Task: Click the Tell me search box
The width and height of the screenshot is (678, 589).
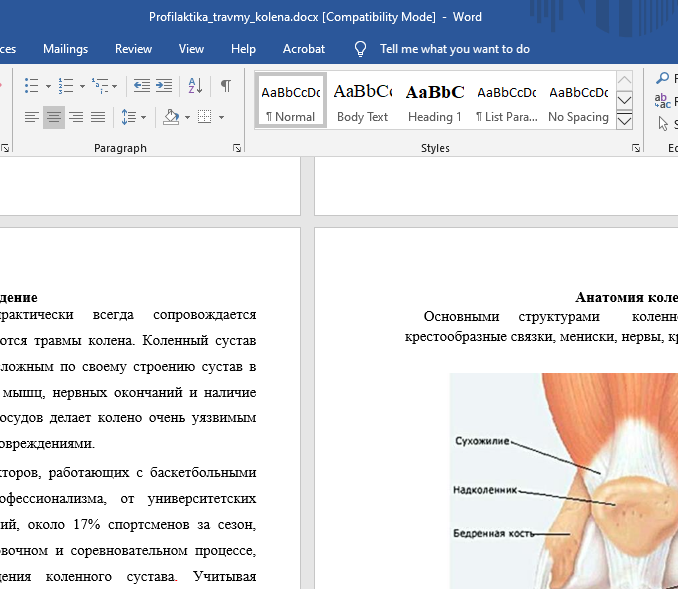Action: (454, 48)
